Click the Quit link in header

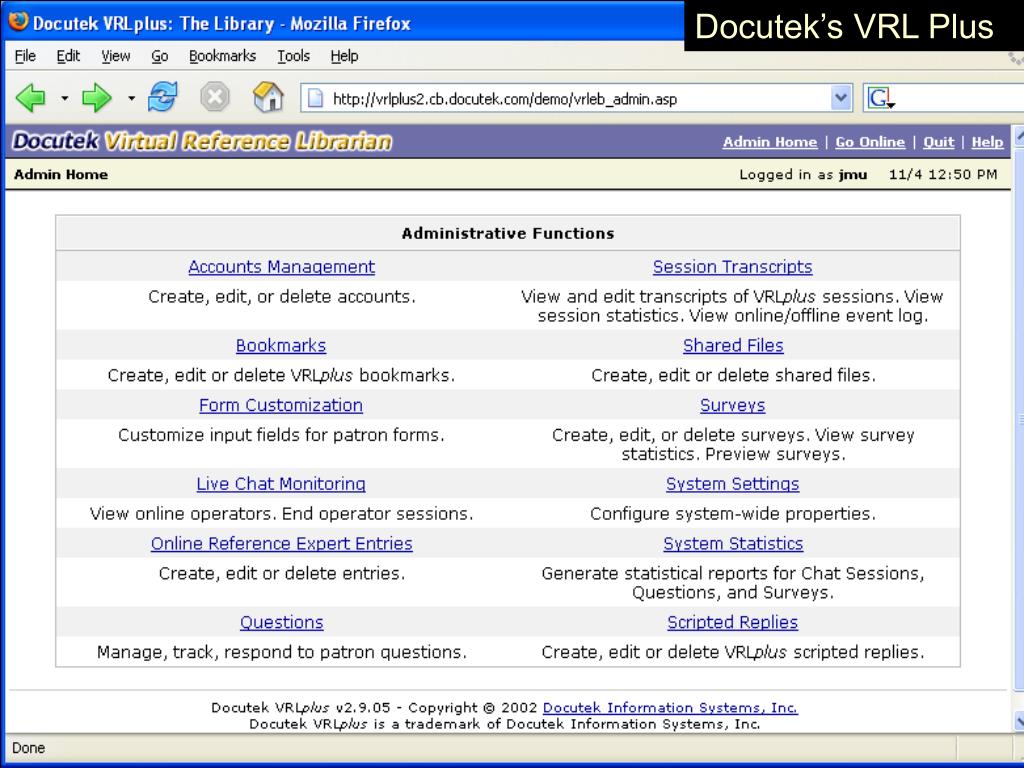tap(938, 142)
